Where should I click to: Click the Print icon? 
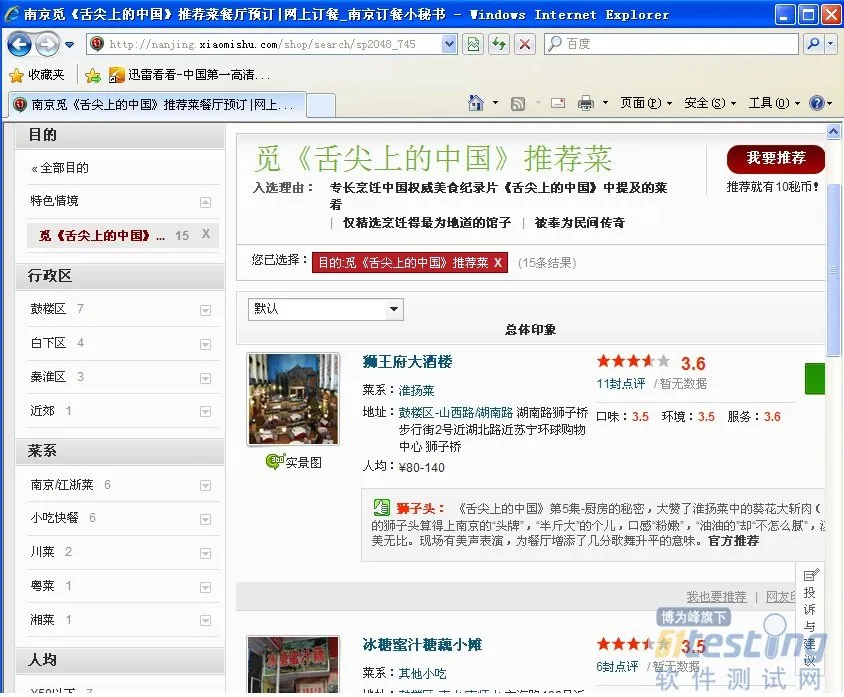[x=586, y=103]
